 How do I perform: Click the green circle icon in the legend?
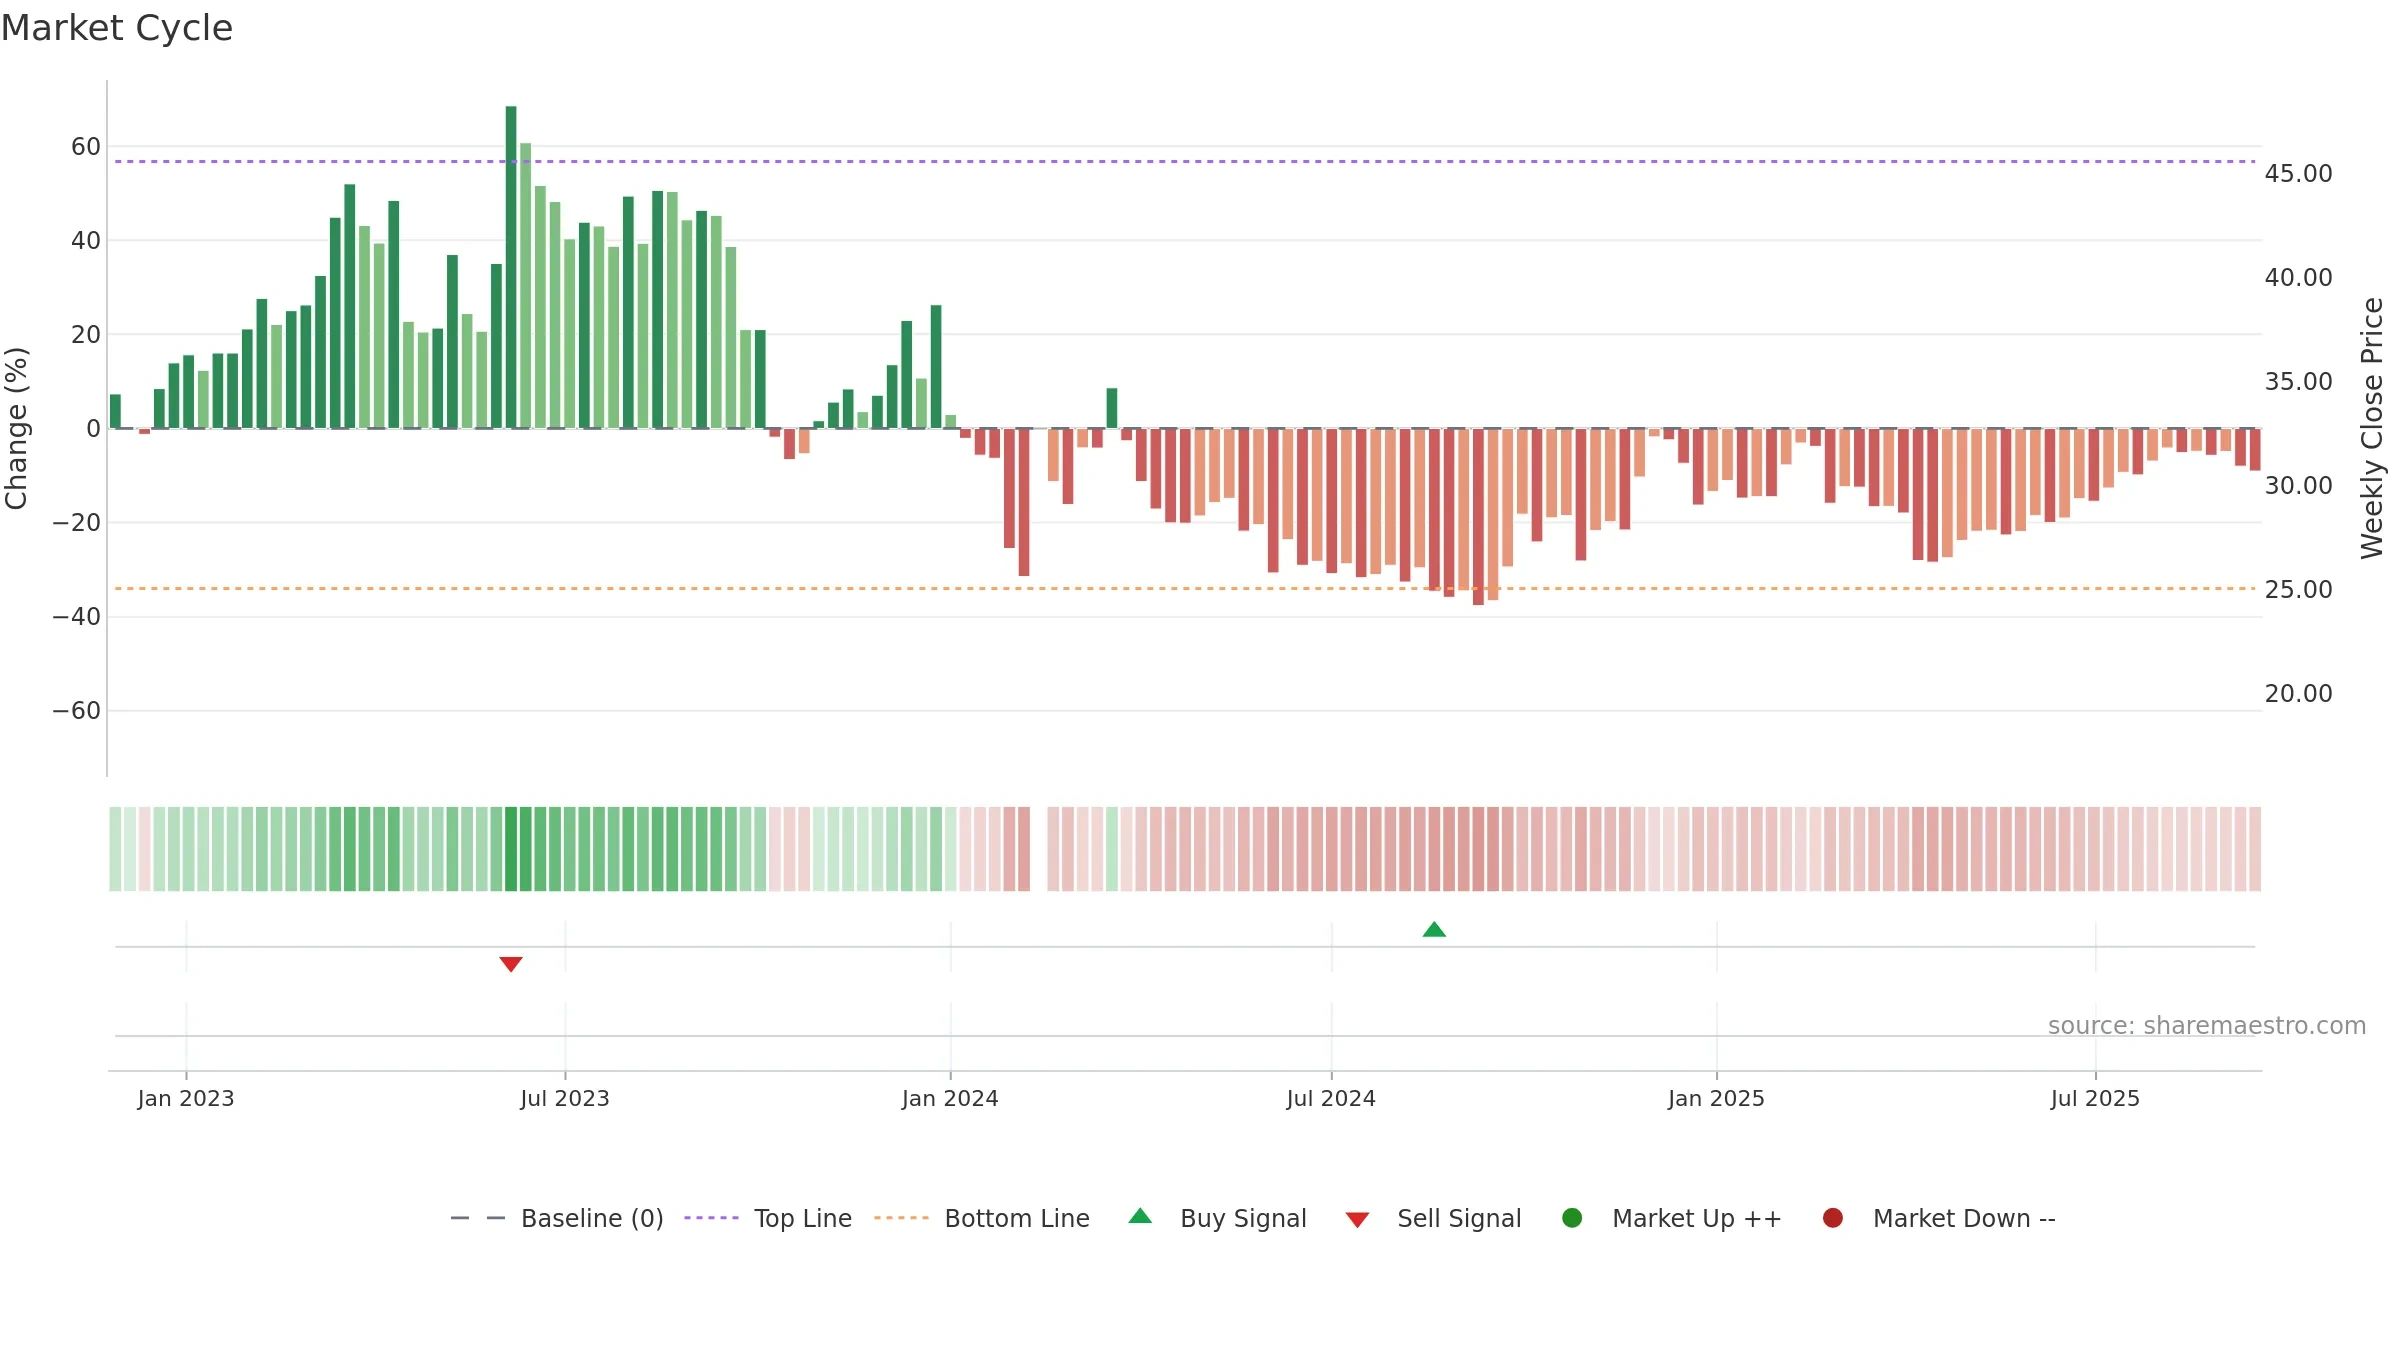(x=1572, y=1218)
